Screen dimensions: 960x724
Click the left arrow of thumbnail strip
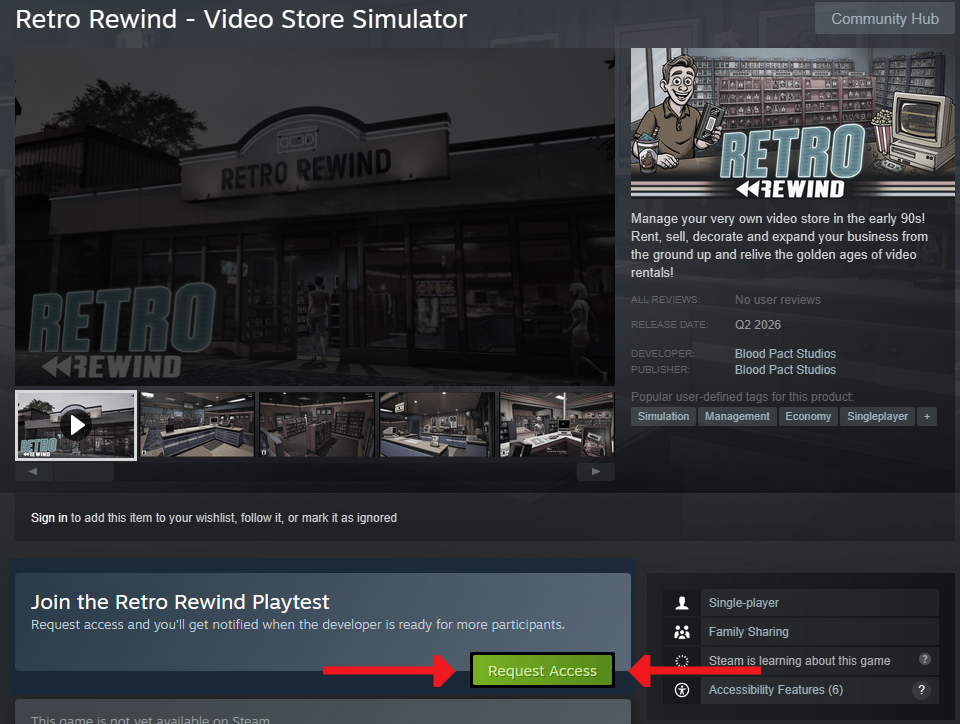pos(33,472)
